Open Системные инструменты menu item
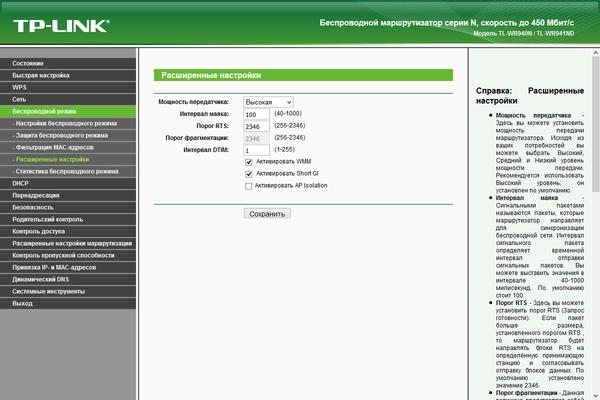 (x=68, y=291)
